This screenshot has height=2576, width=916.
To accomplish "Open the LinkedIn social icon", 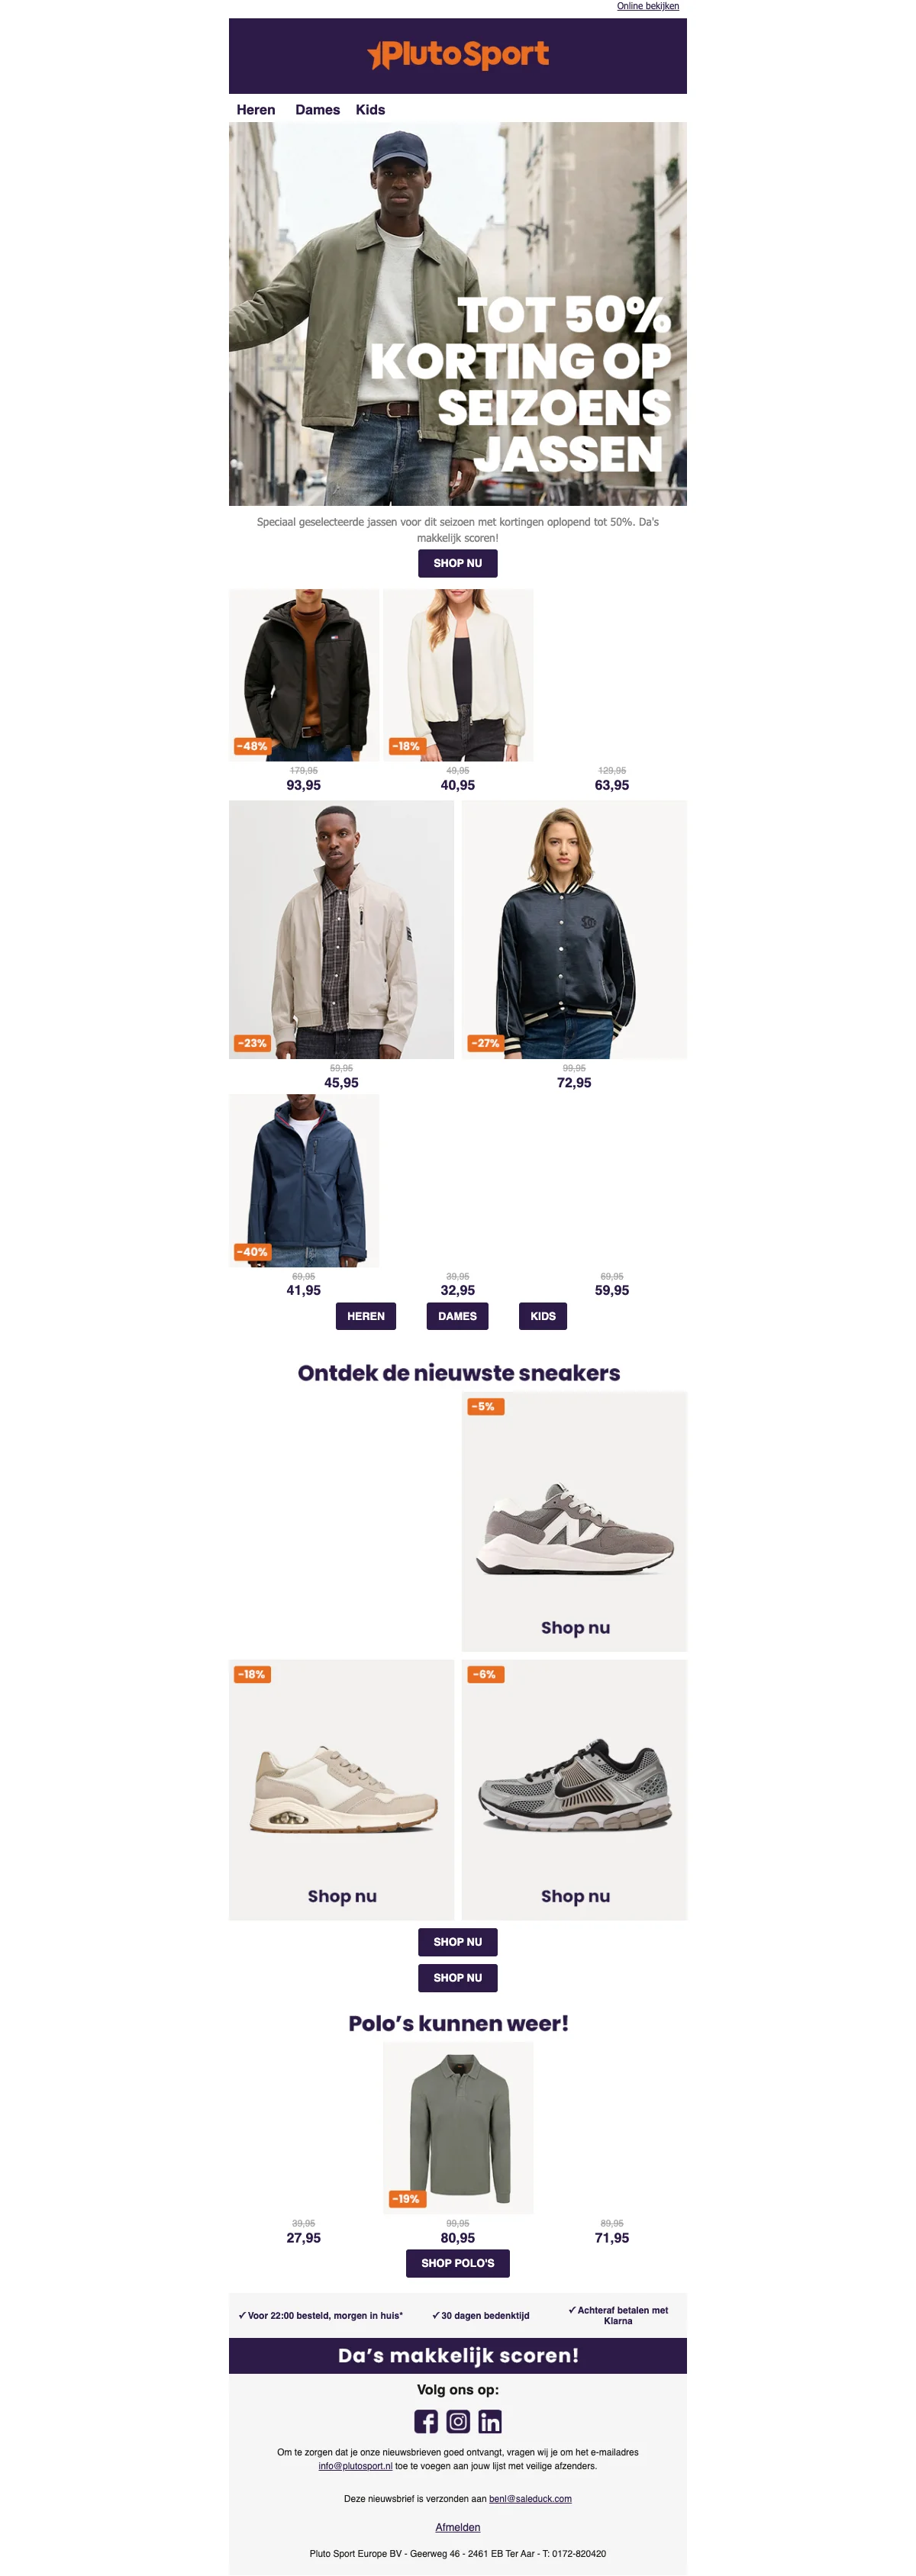I will click(x=490, y=2421).
